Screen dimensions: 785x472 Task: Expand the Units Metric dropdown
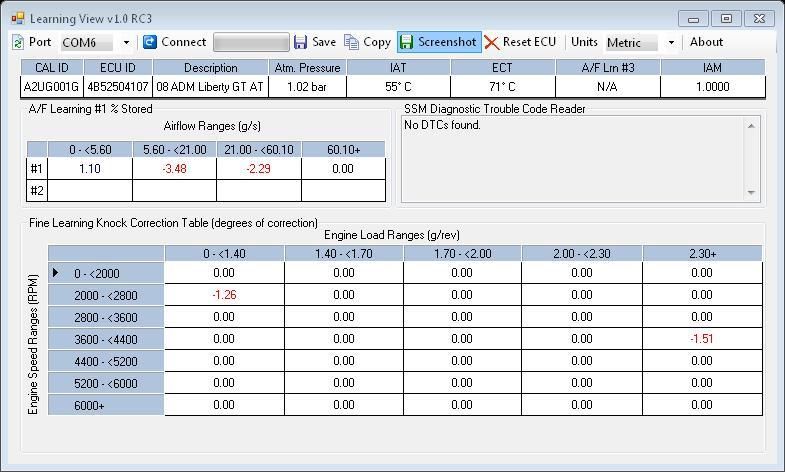670,43
